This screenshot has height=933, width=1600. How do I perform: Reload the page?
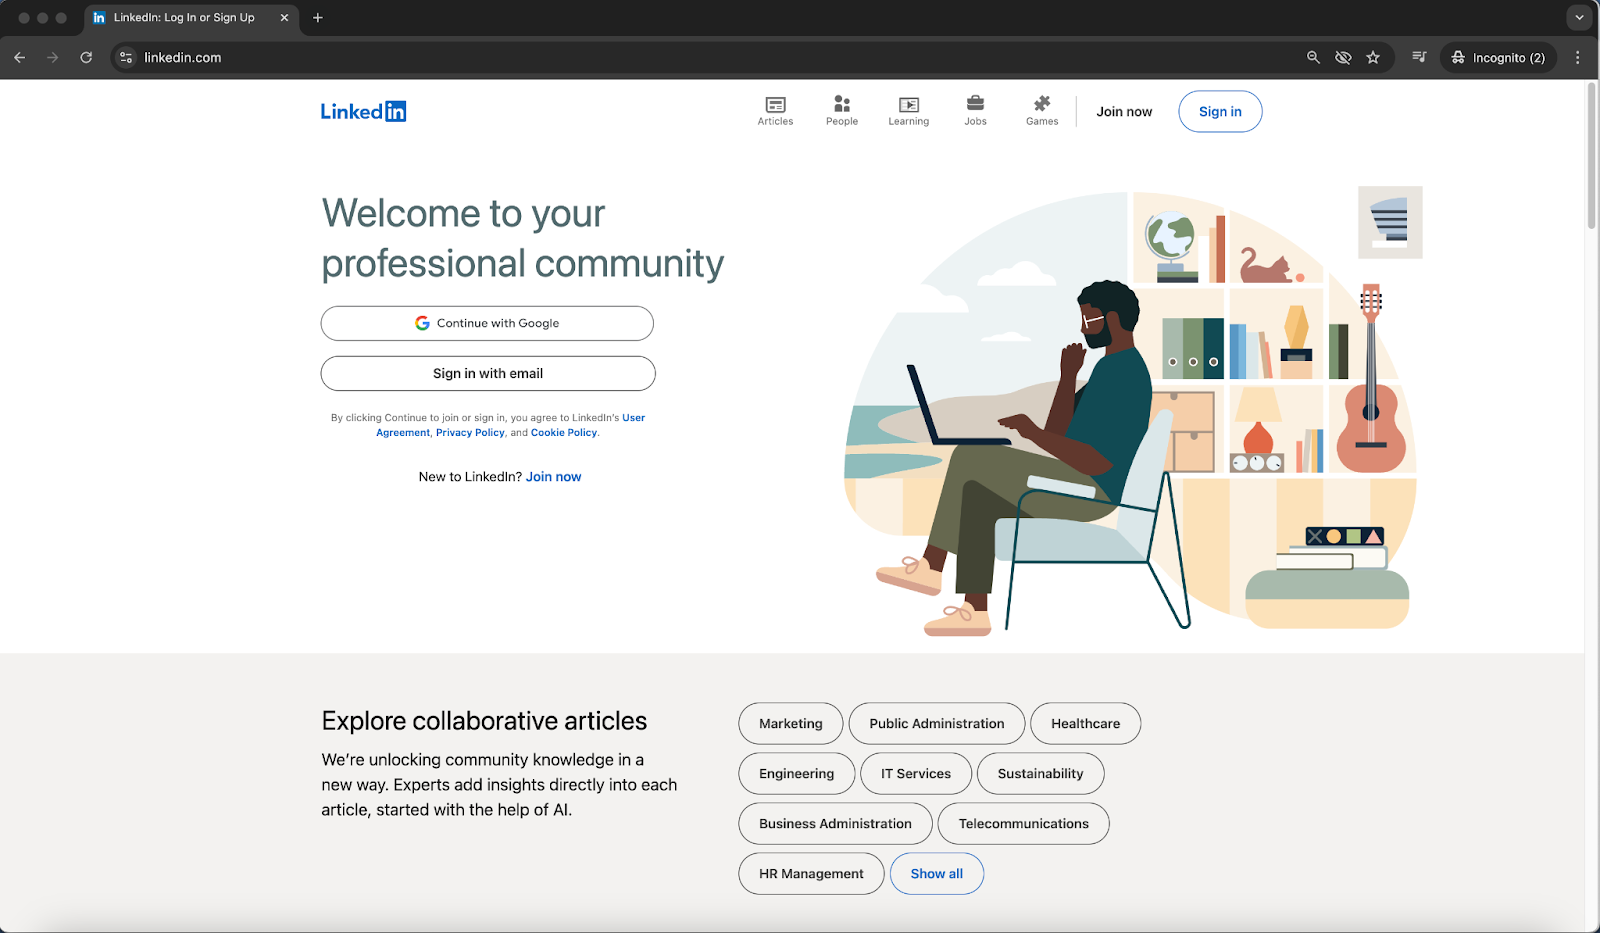click(x=87, y=57)
